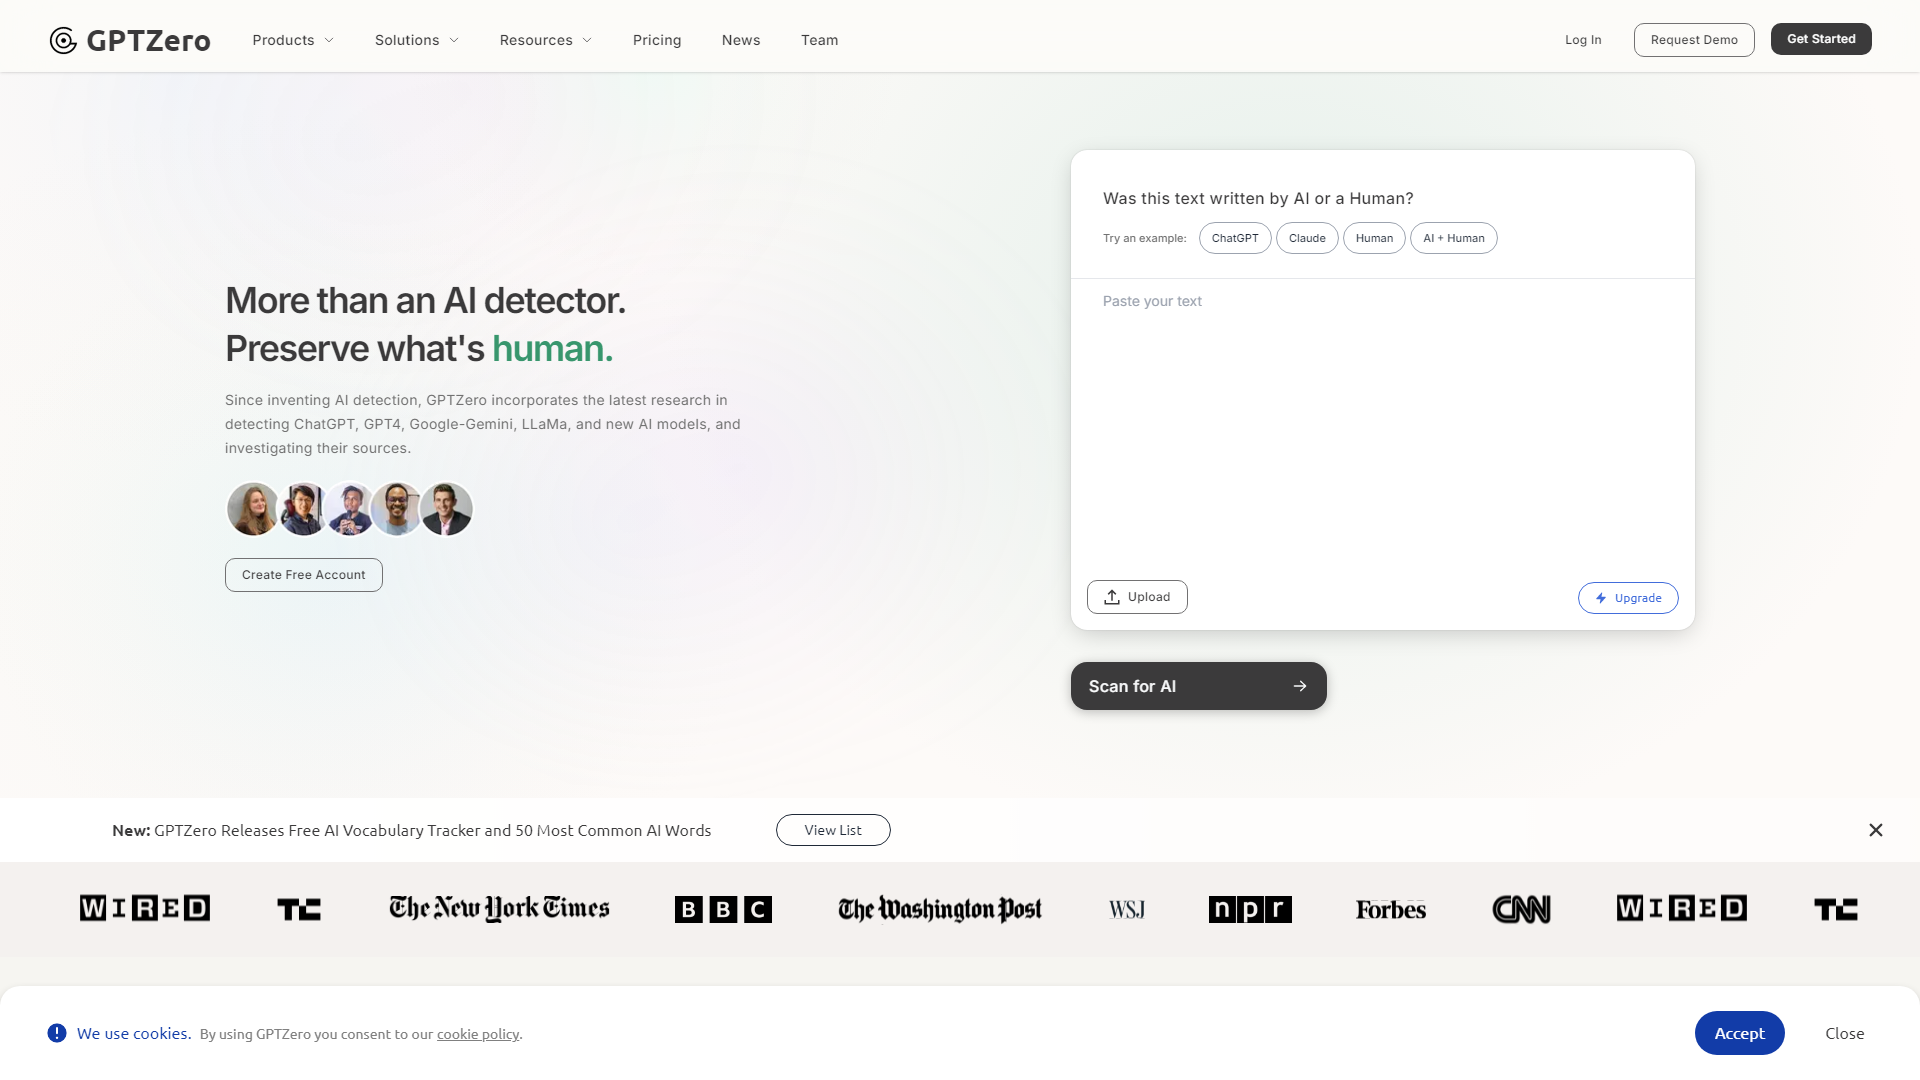Click the info icon near cookie notice
The image size is (1920, 1080).
57,1033
